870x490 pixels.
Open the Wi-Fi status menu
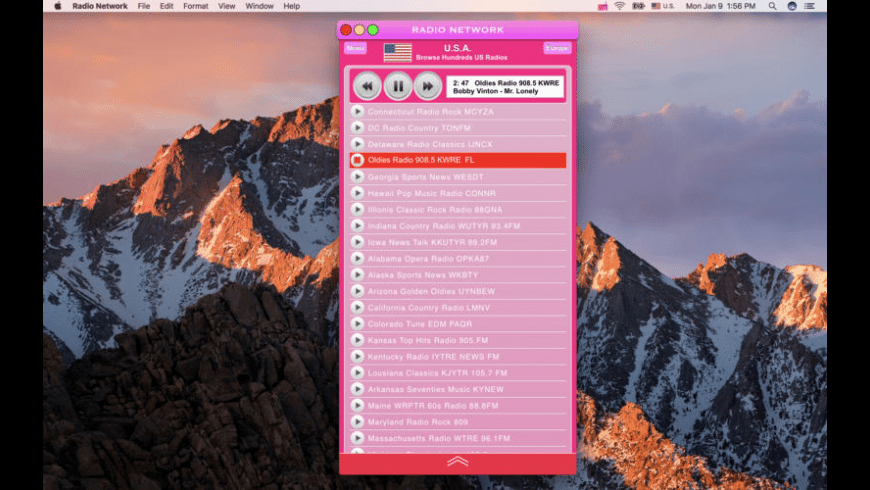(x=620, y=6)
